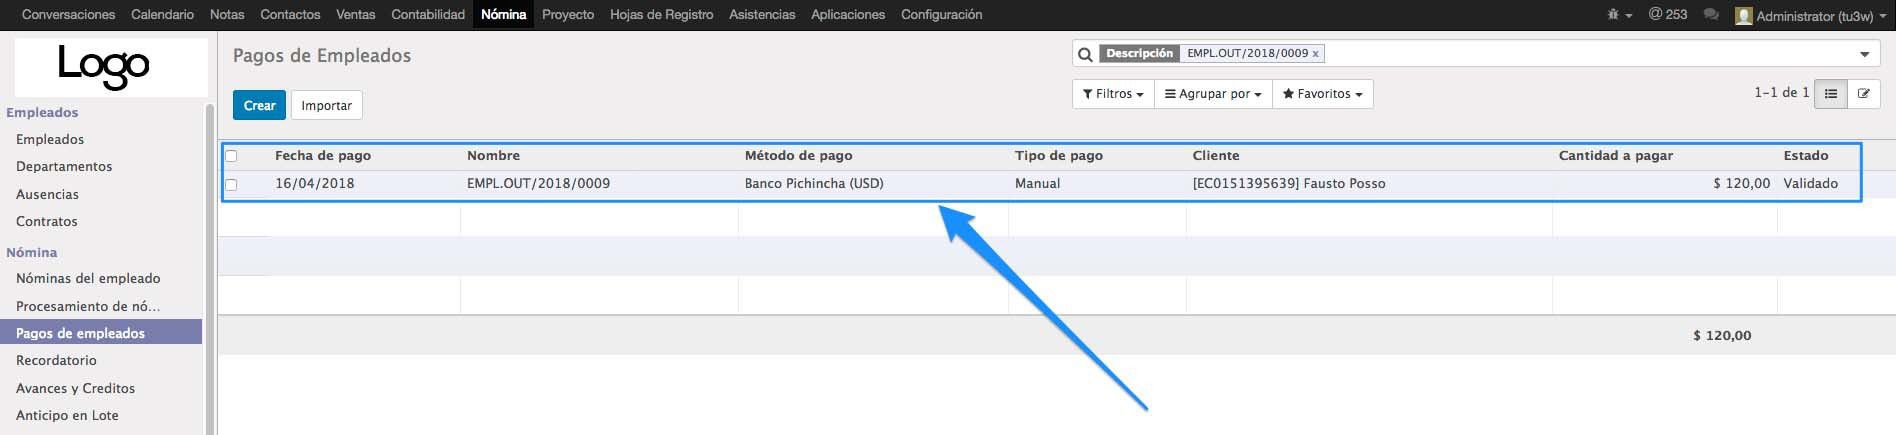Open Nóminas del empleado

[88, 278]
